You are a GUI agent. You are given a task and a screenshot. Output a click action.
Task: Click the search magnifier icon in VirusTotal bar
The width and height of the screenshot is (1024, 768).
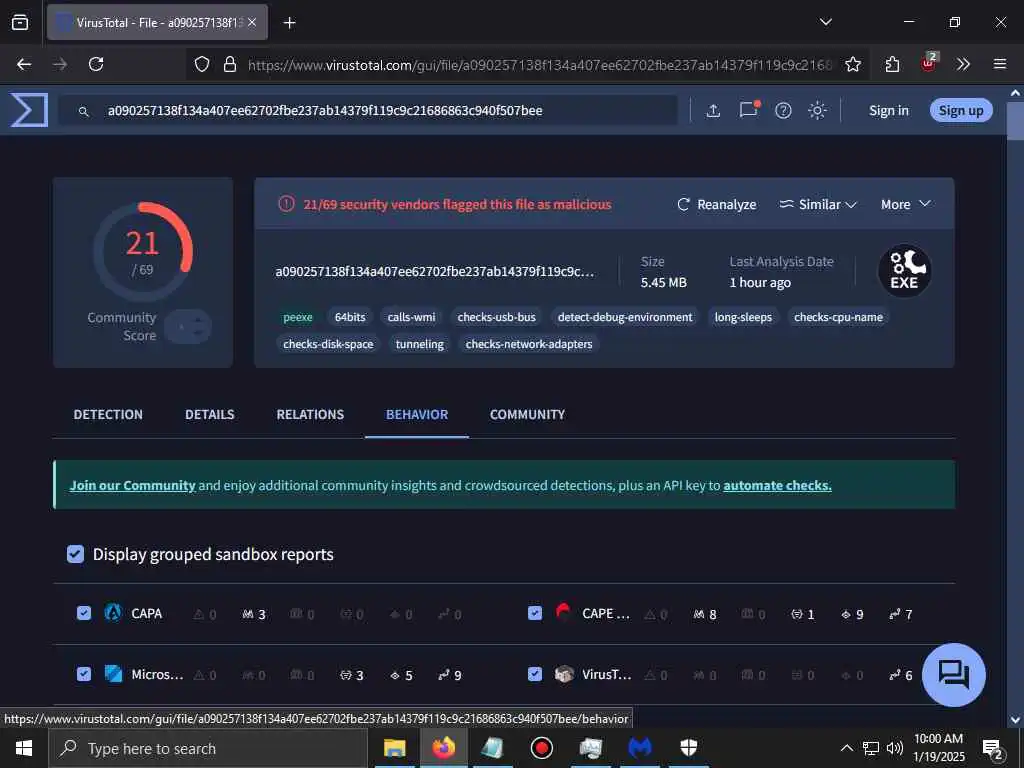click(84, 112)
